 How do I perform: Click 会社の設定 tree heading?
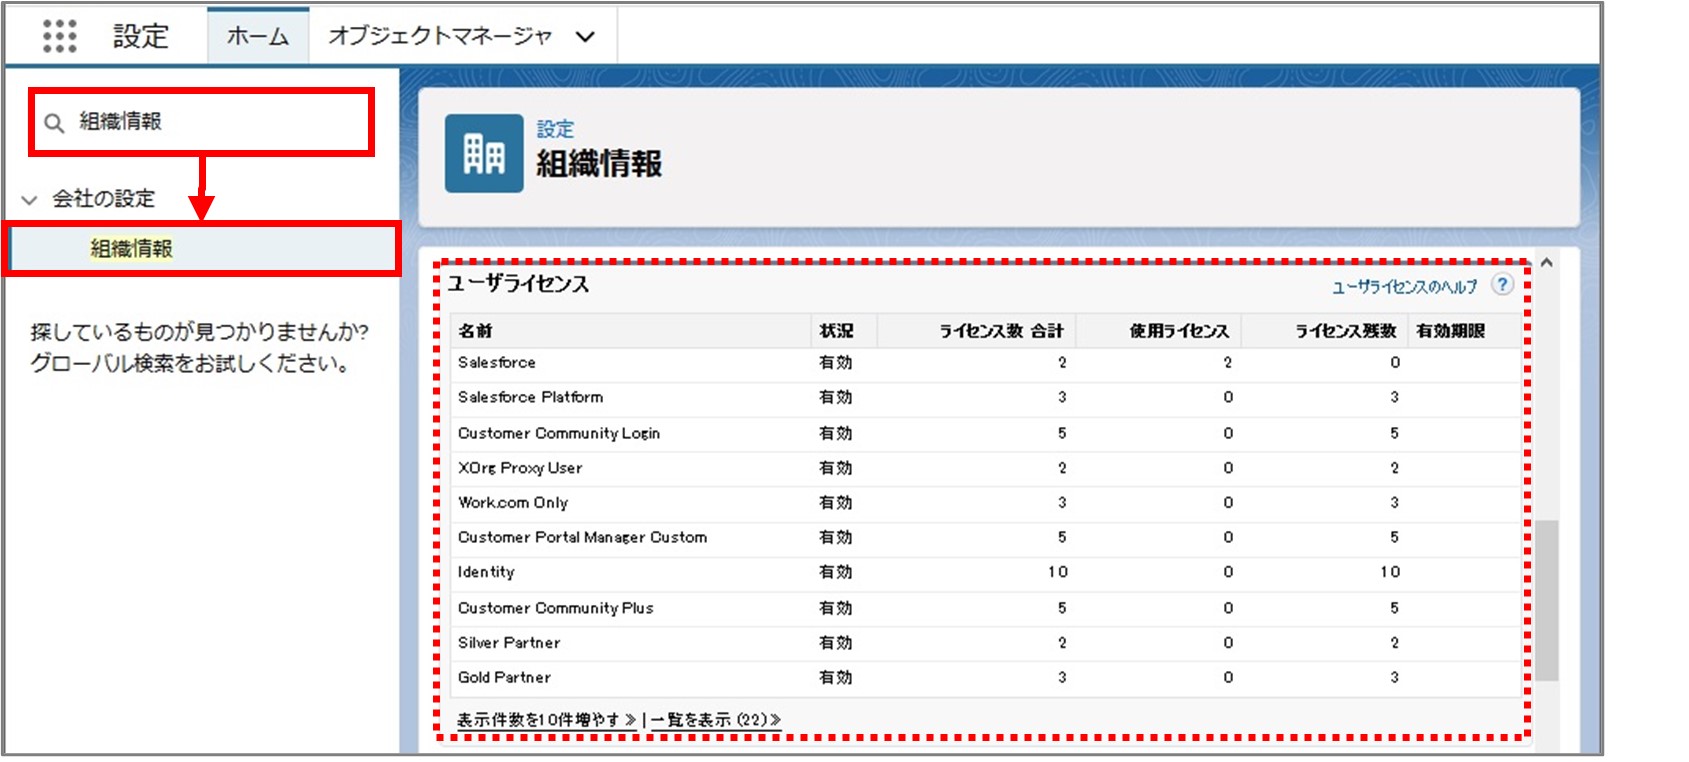[x=104, y=199]
